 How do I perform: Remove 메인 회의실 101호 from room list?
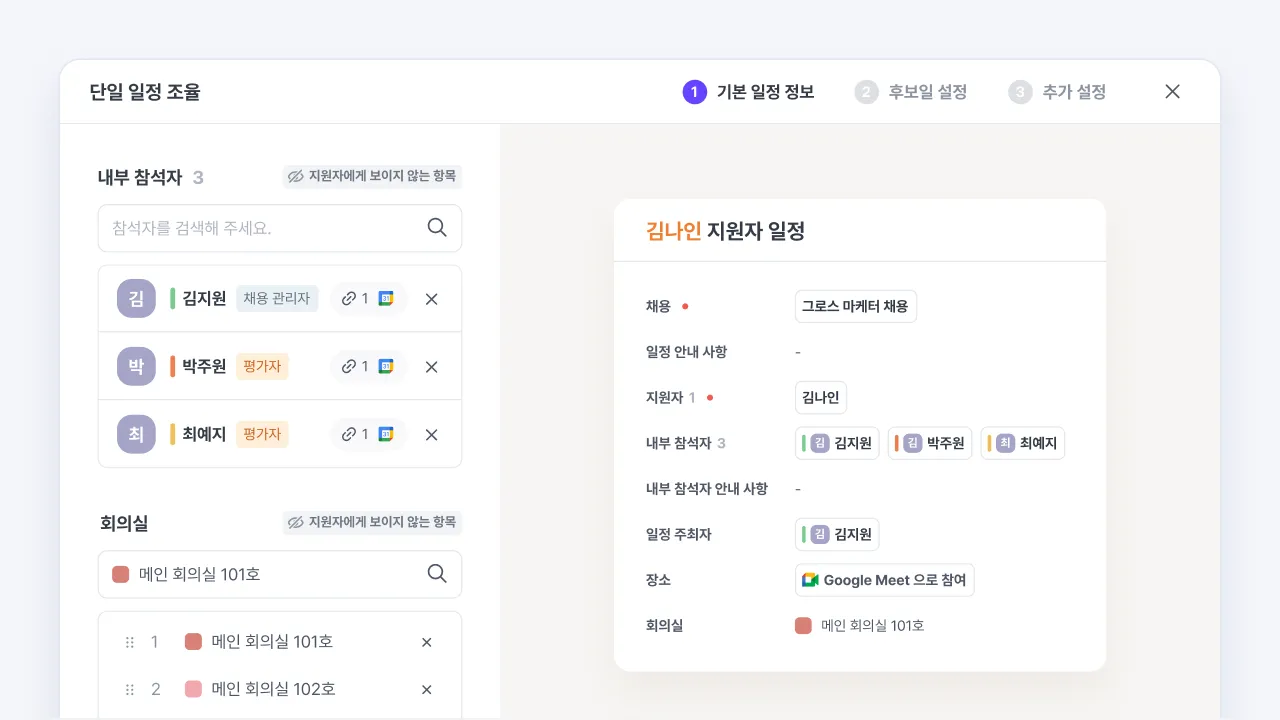(x=426, y=642)
